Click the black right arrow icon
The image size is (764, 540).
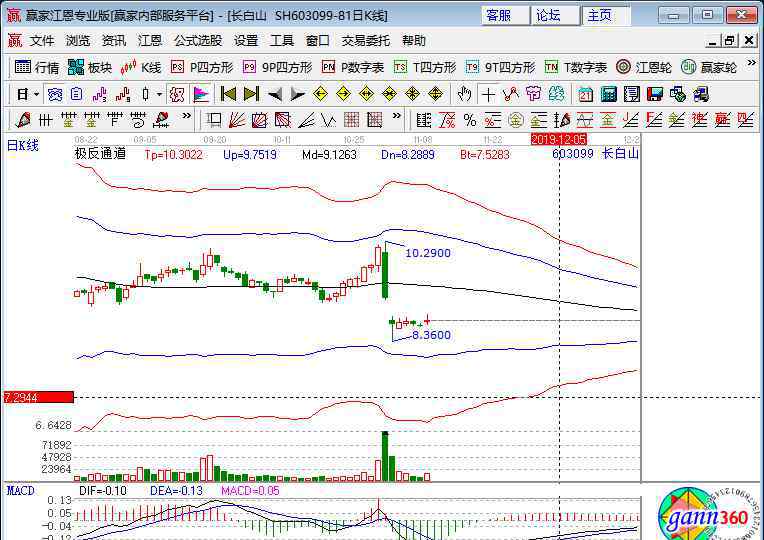pos(297,94)
